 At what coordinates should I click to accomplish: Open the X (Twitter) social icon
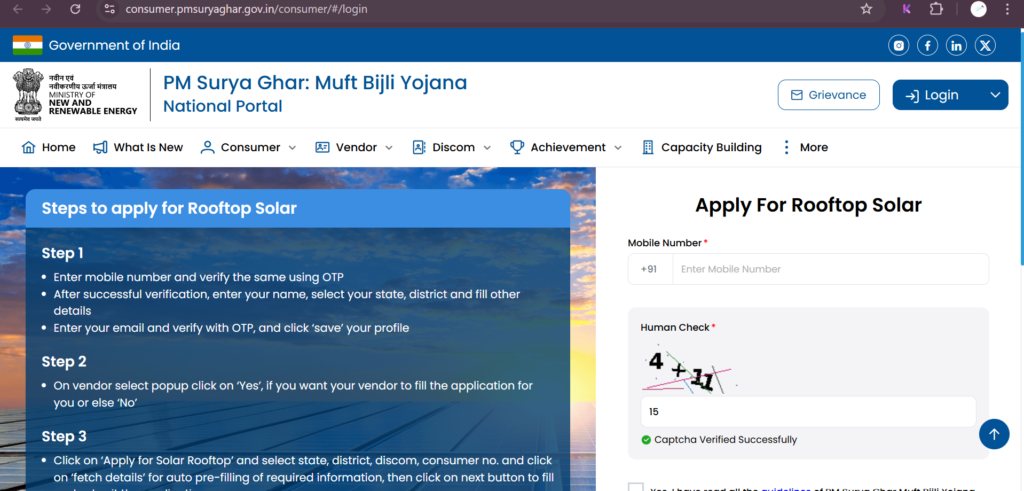click(x=985, y=45)
